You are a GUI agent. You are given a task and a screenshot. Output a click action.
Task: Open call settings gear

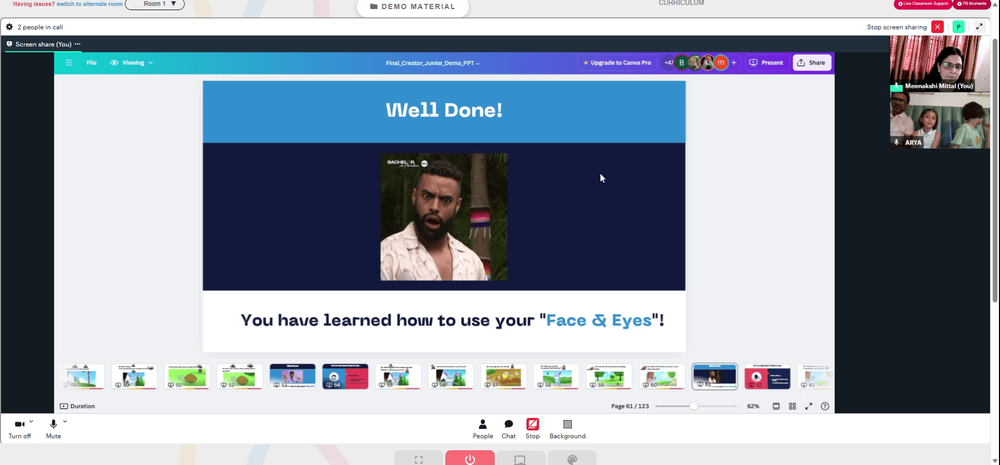point(10,27)
